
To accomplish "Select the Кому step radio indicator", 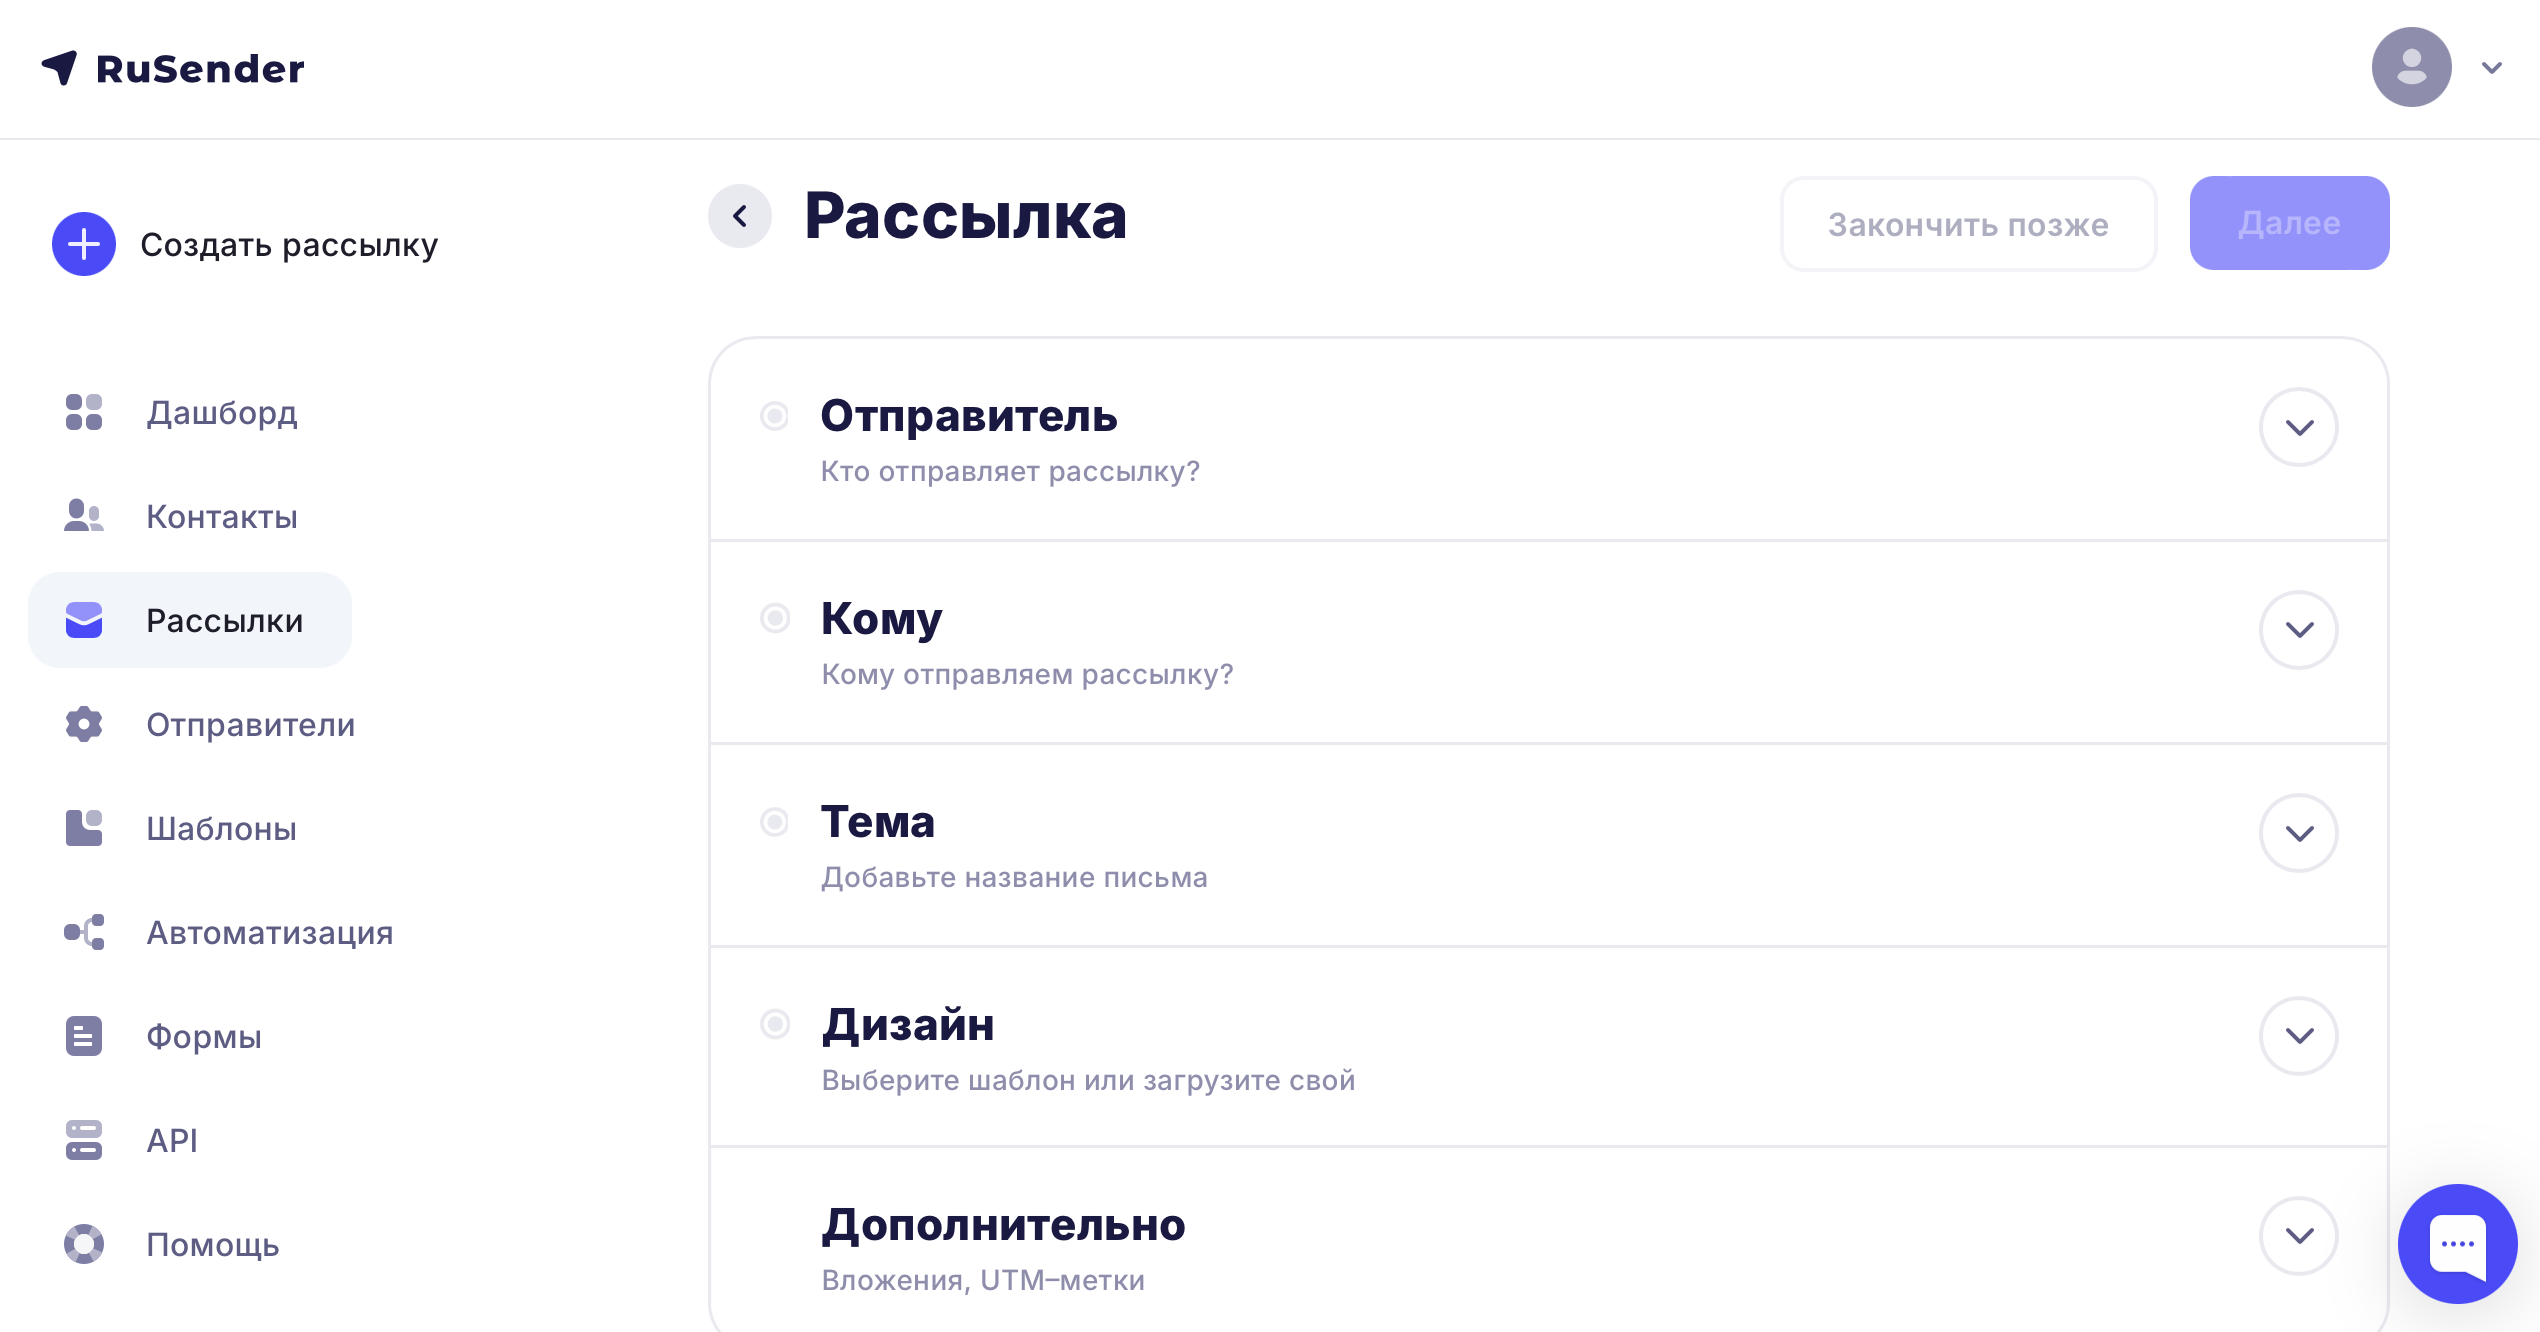I will 775,618.
